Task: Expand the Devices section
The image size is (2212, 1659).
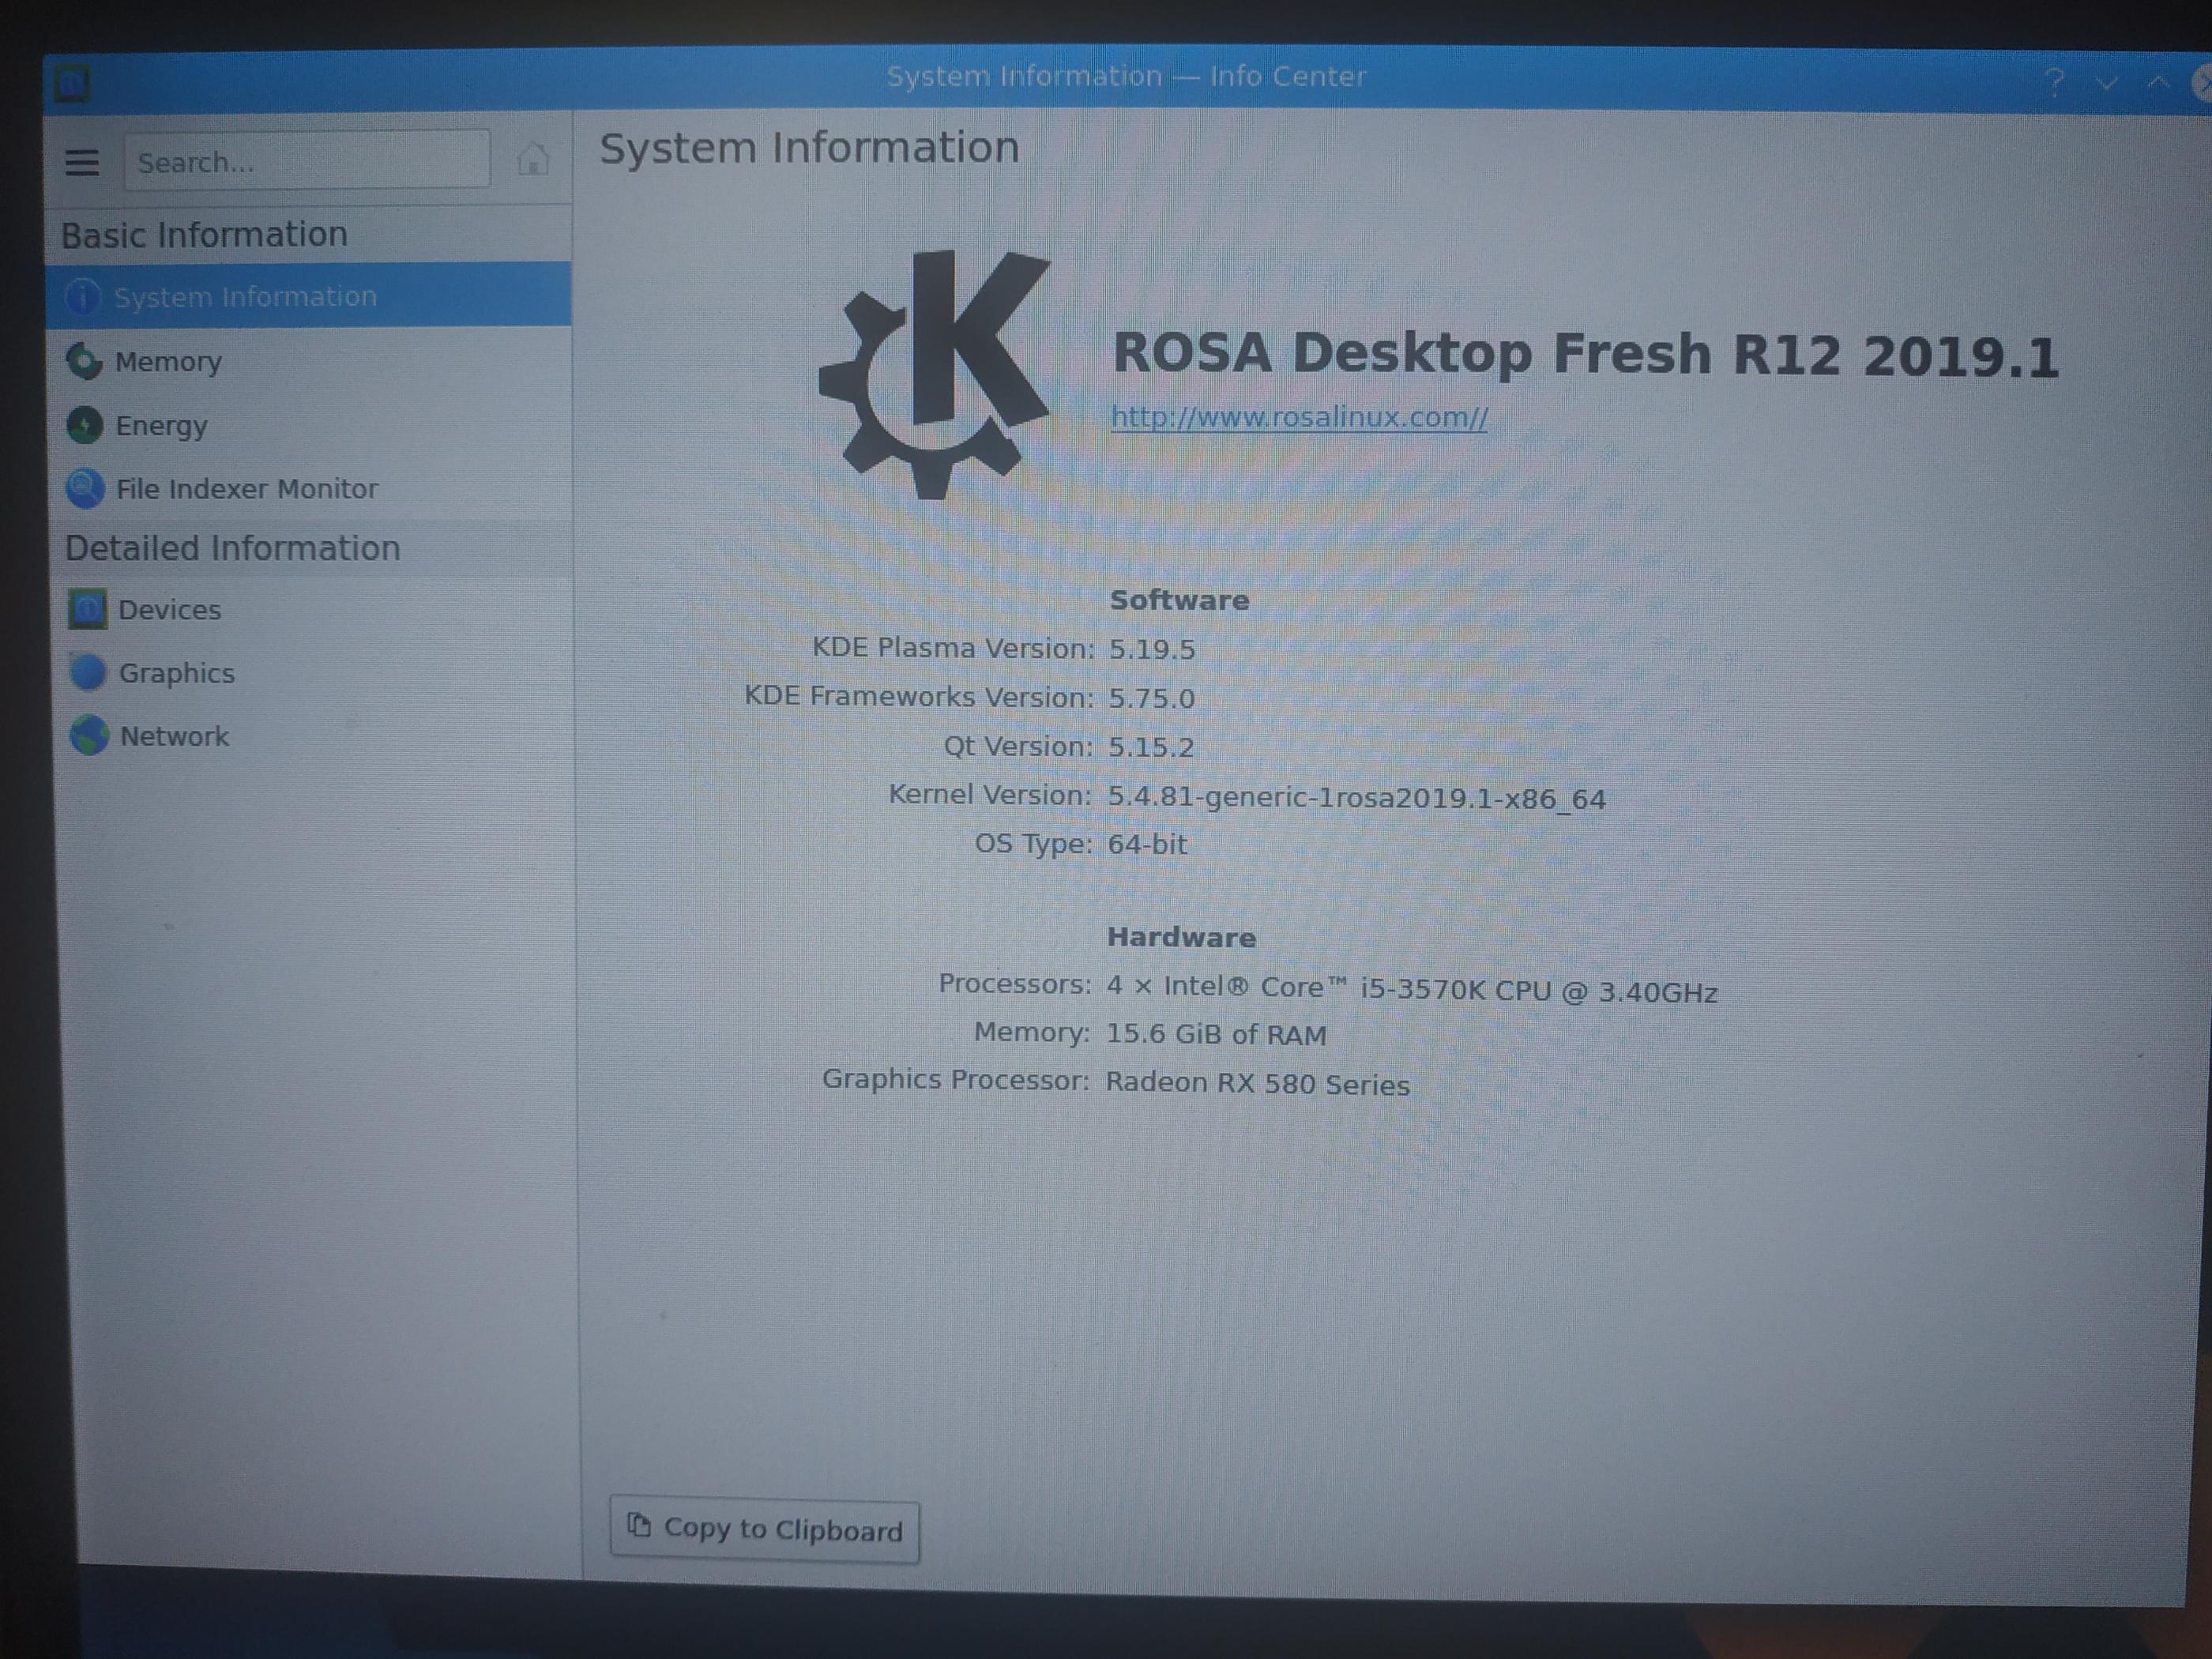Action: coord(169,610)
